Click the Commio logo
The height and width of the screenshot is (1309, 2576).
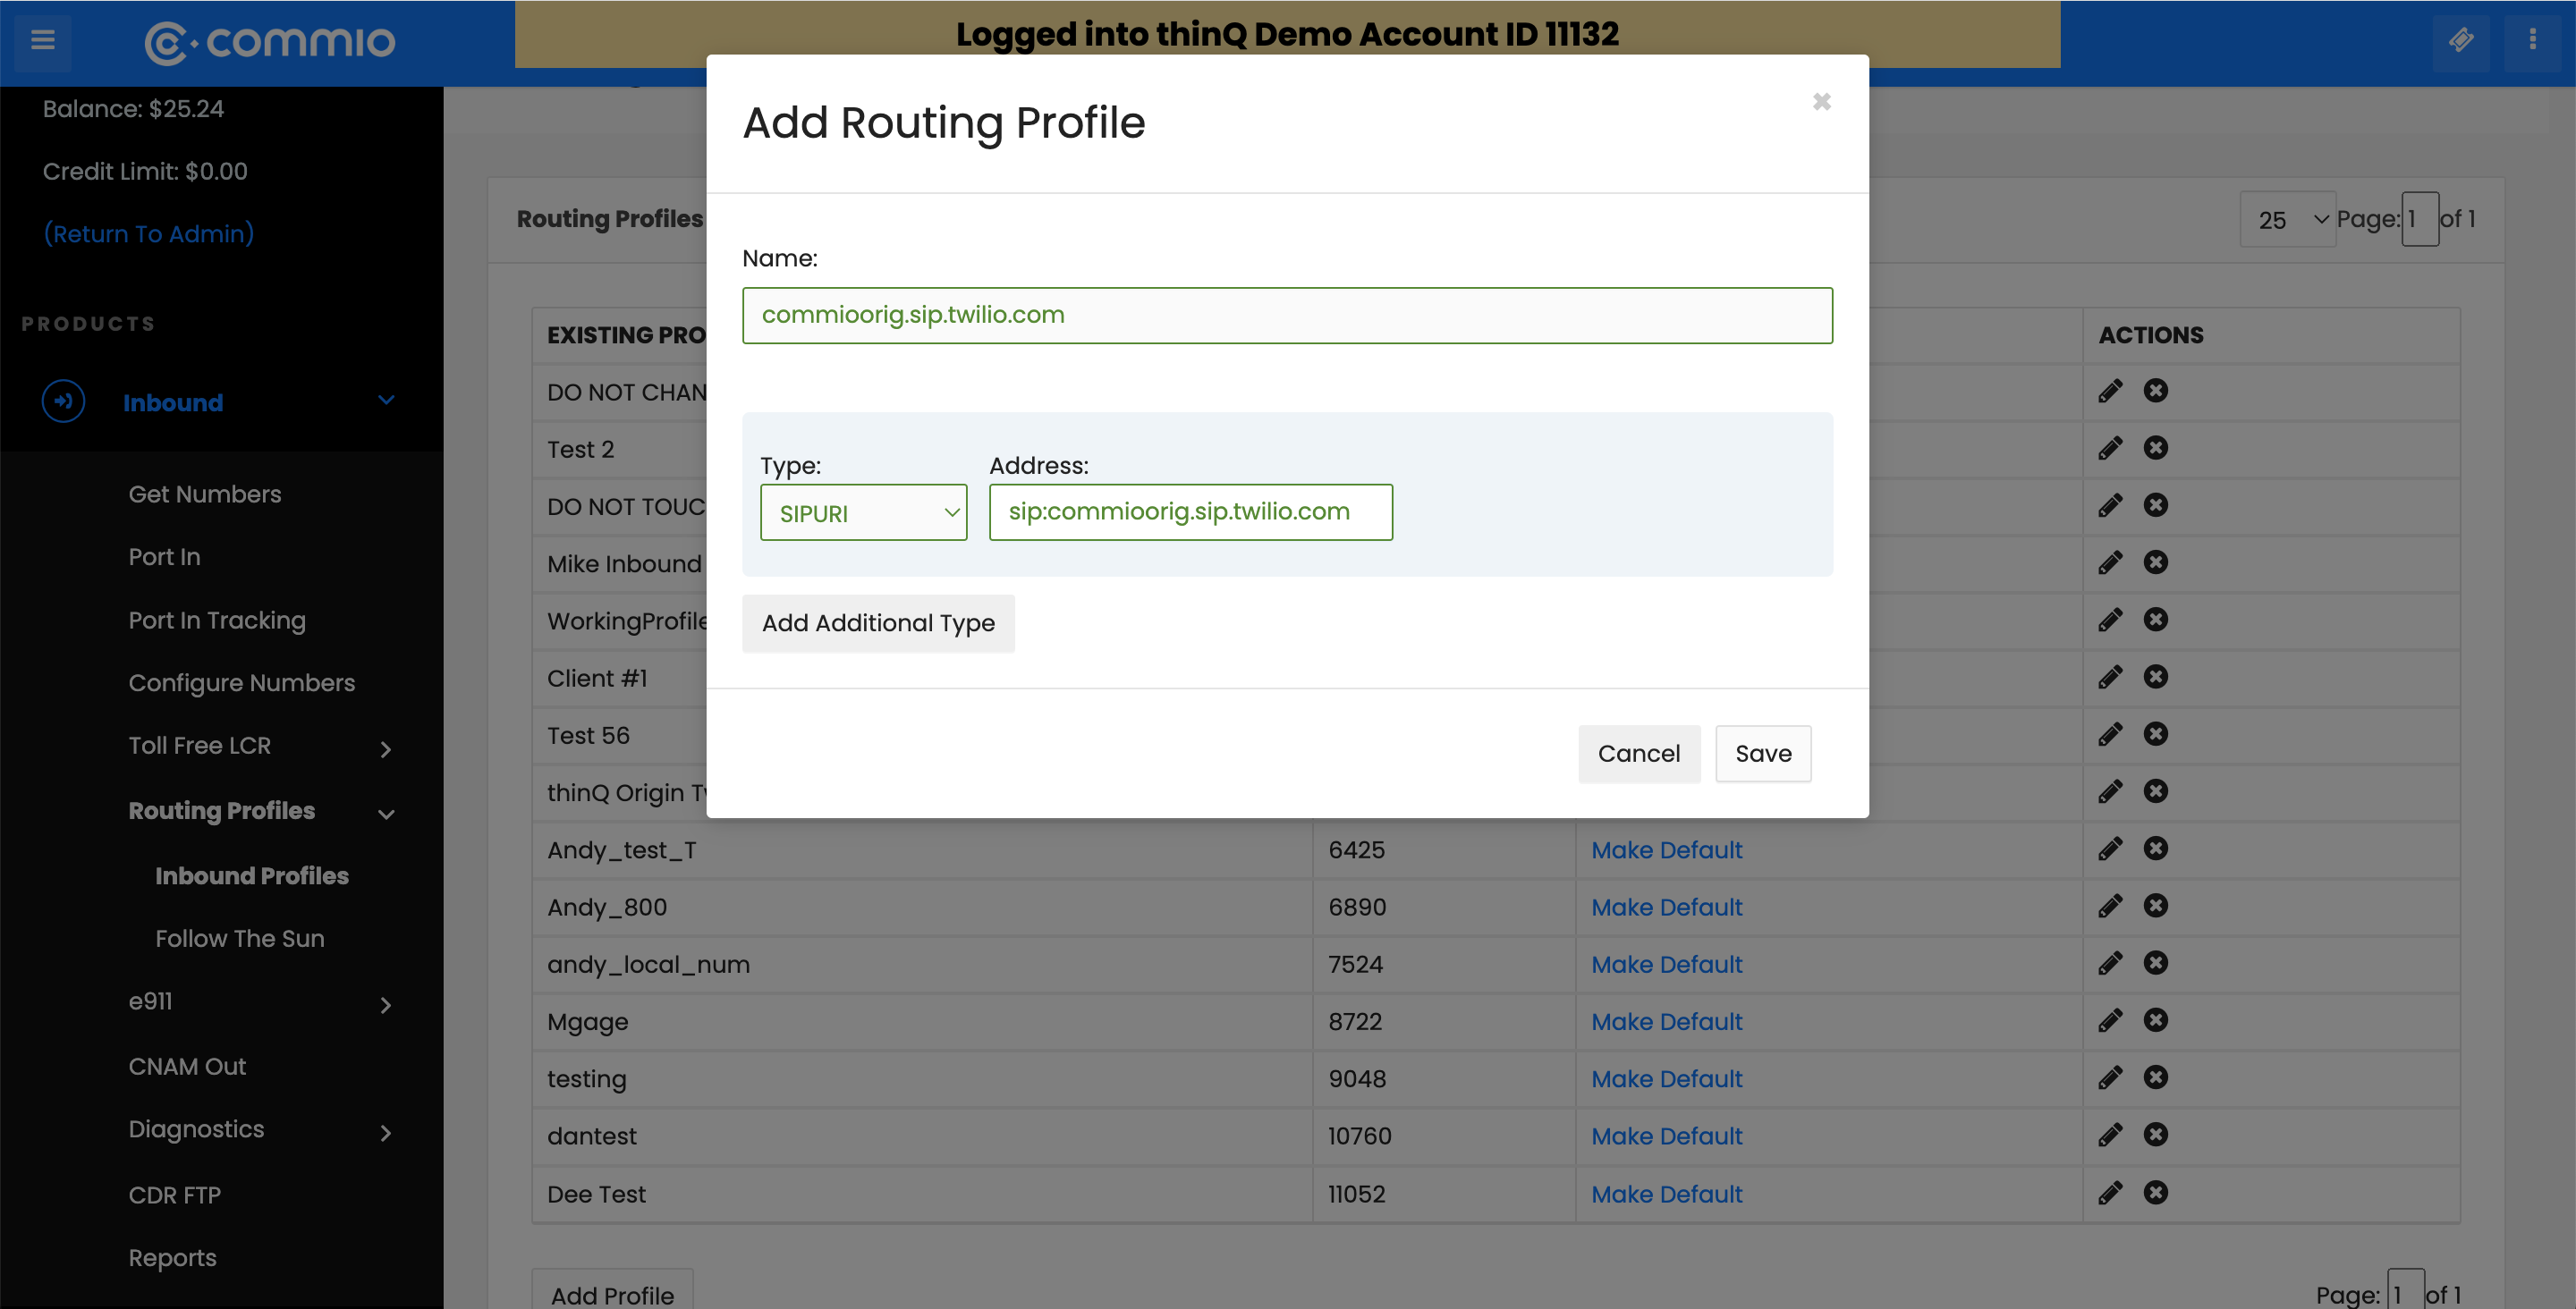(x=270, y=42)
